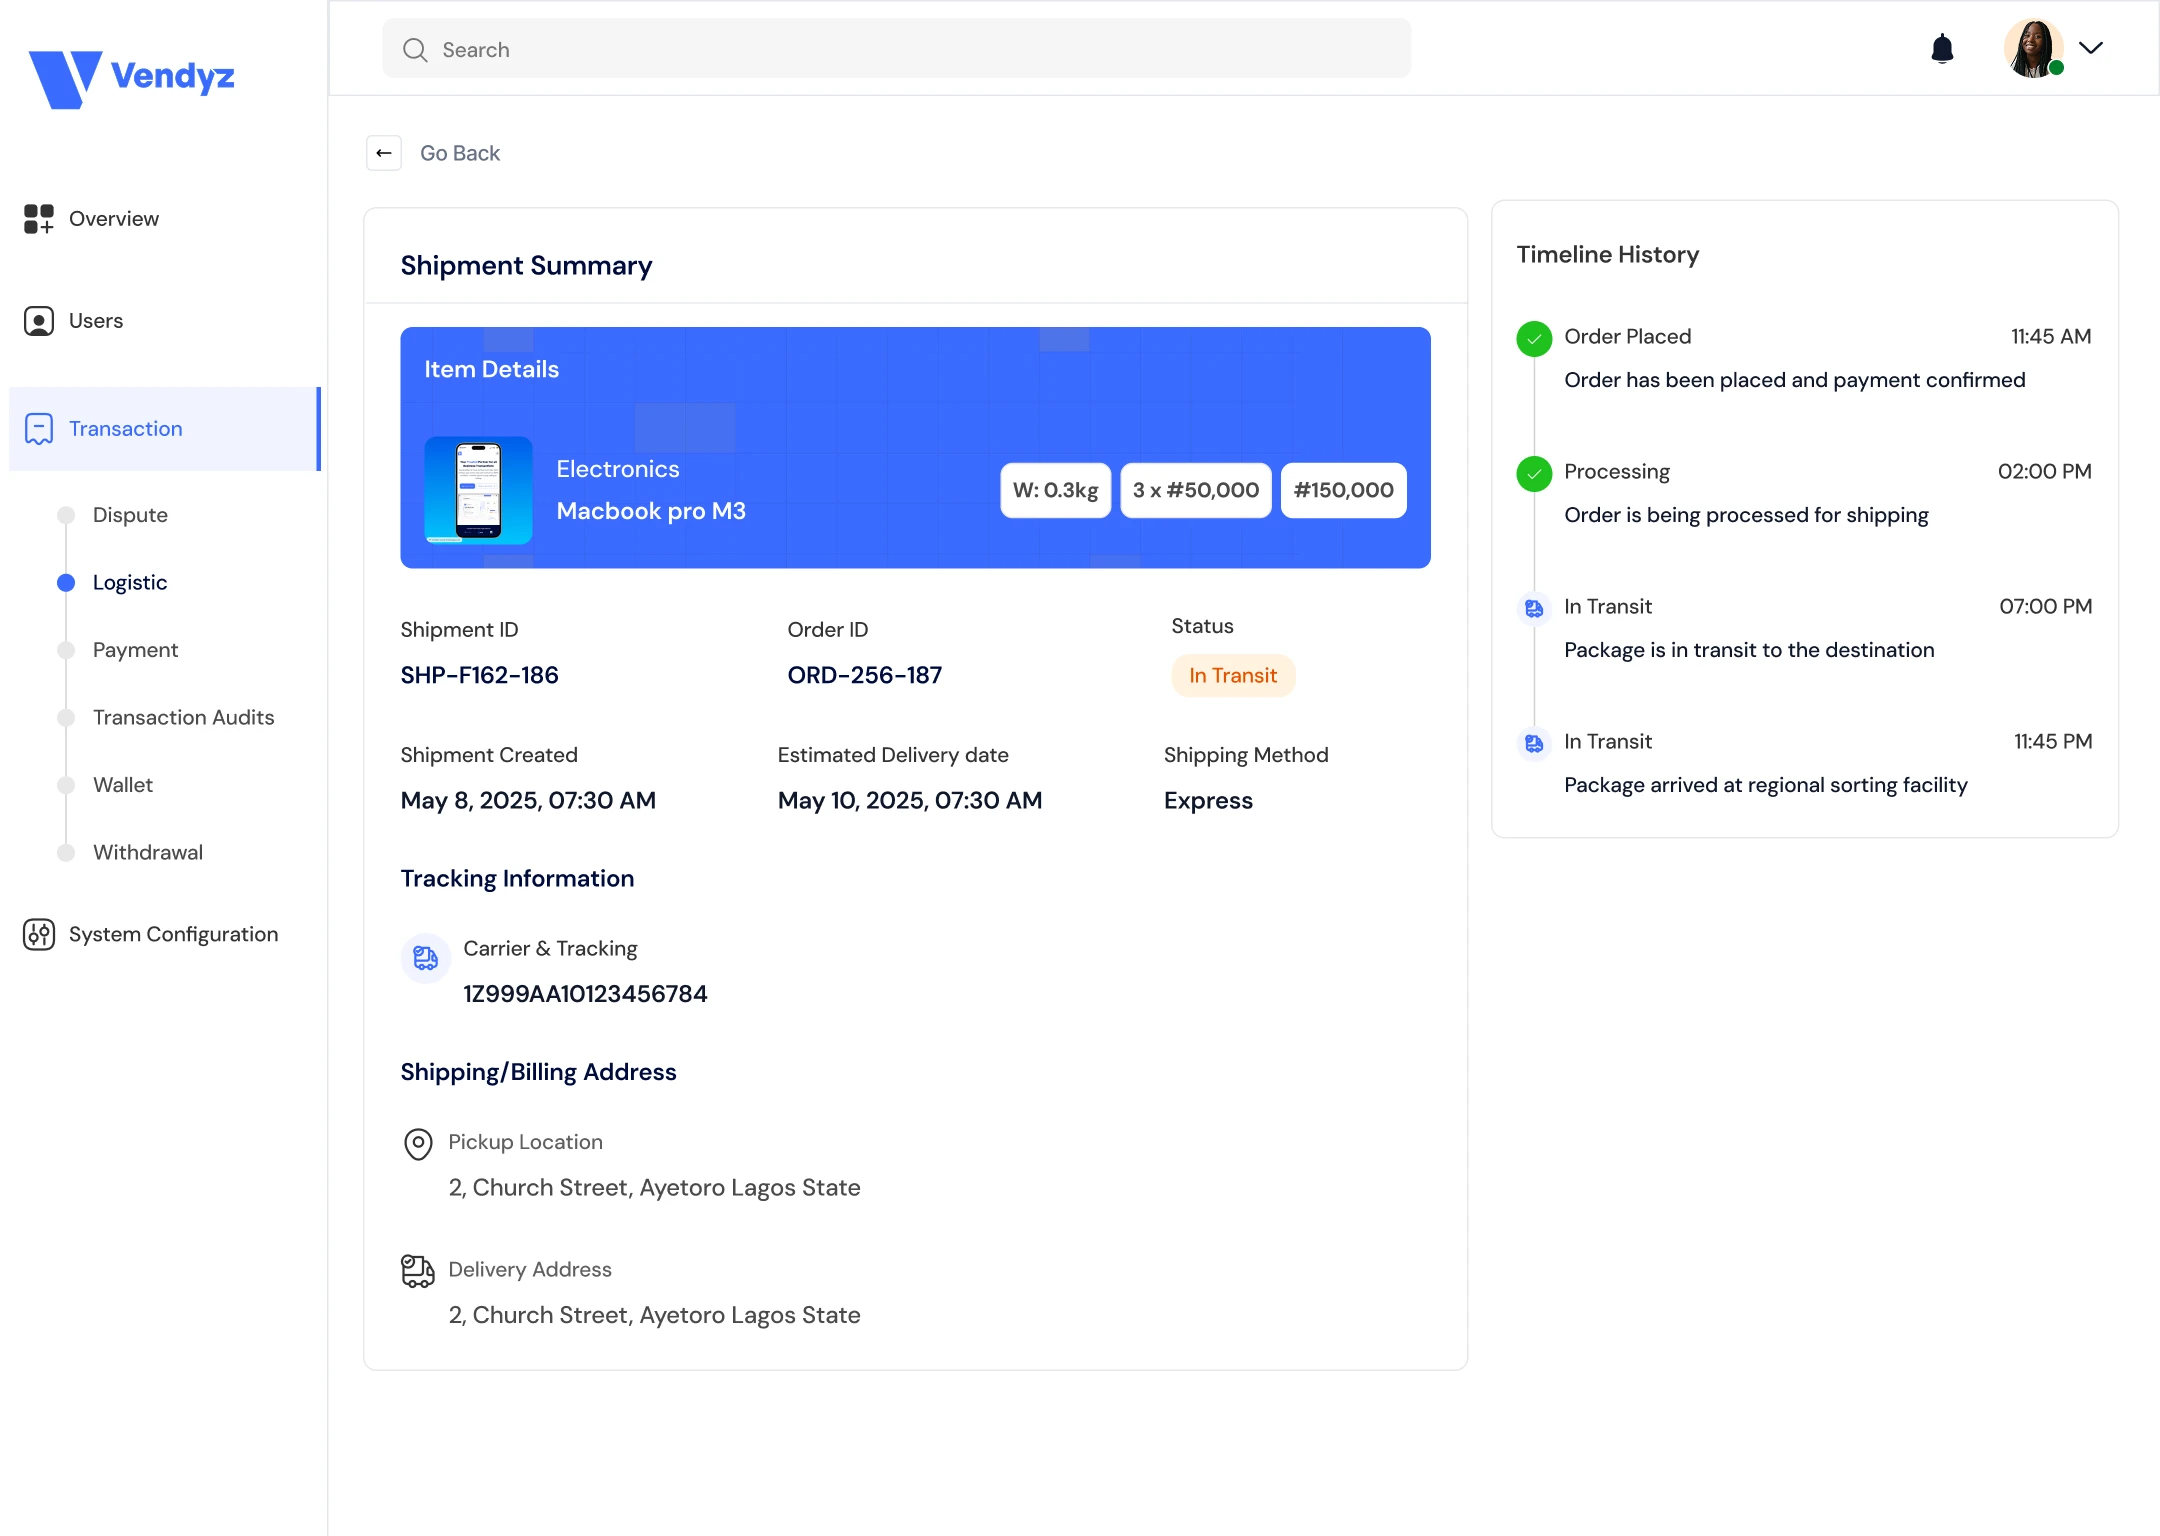Click the Carrier & Tracking truck icon
Image resolution: width=2160 pixels, height=1536 pixels.
426,958
